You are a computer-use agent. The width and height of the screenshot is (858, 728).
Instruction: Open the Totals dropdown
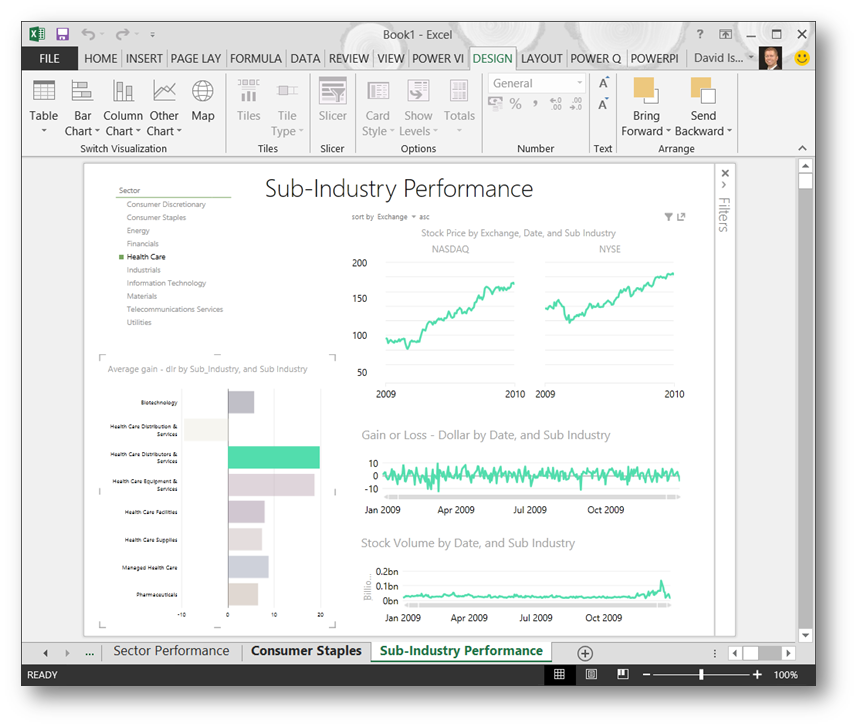click(x=459, y=107)
